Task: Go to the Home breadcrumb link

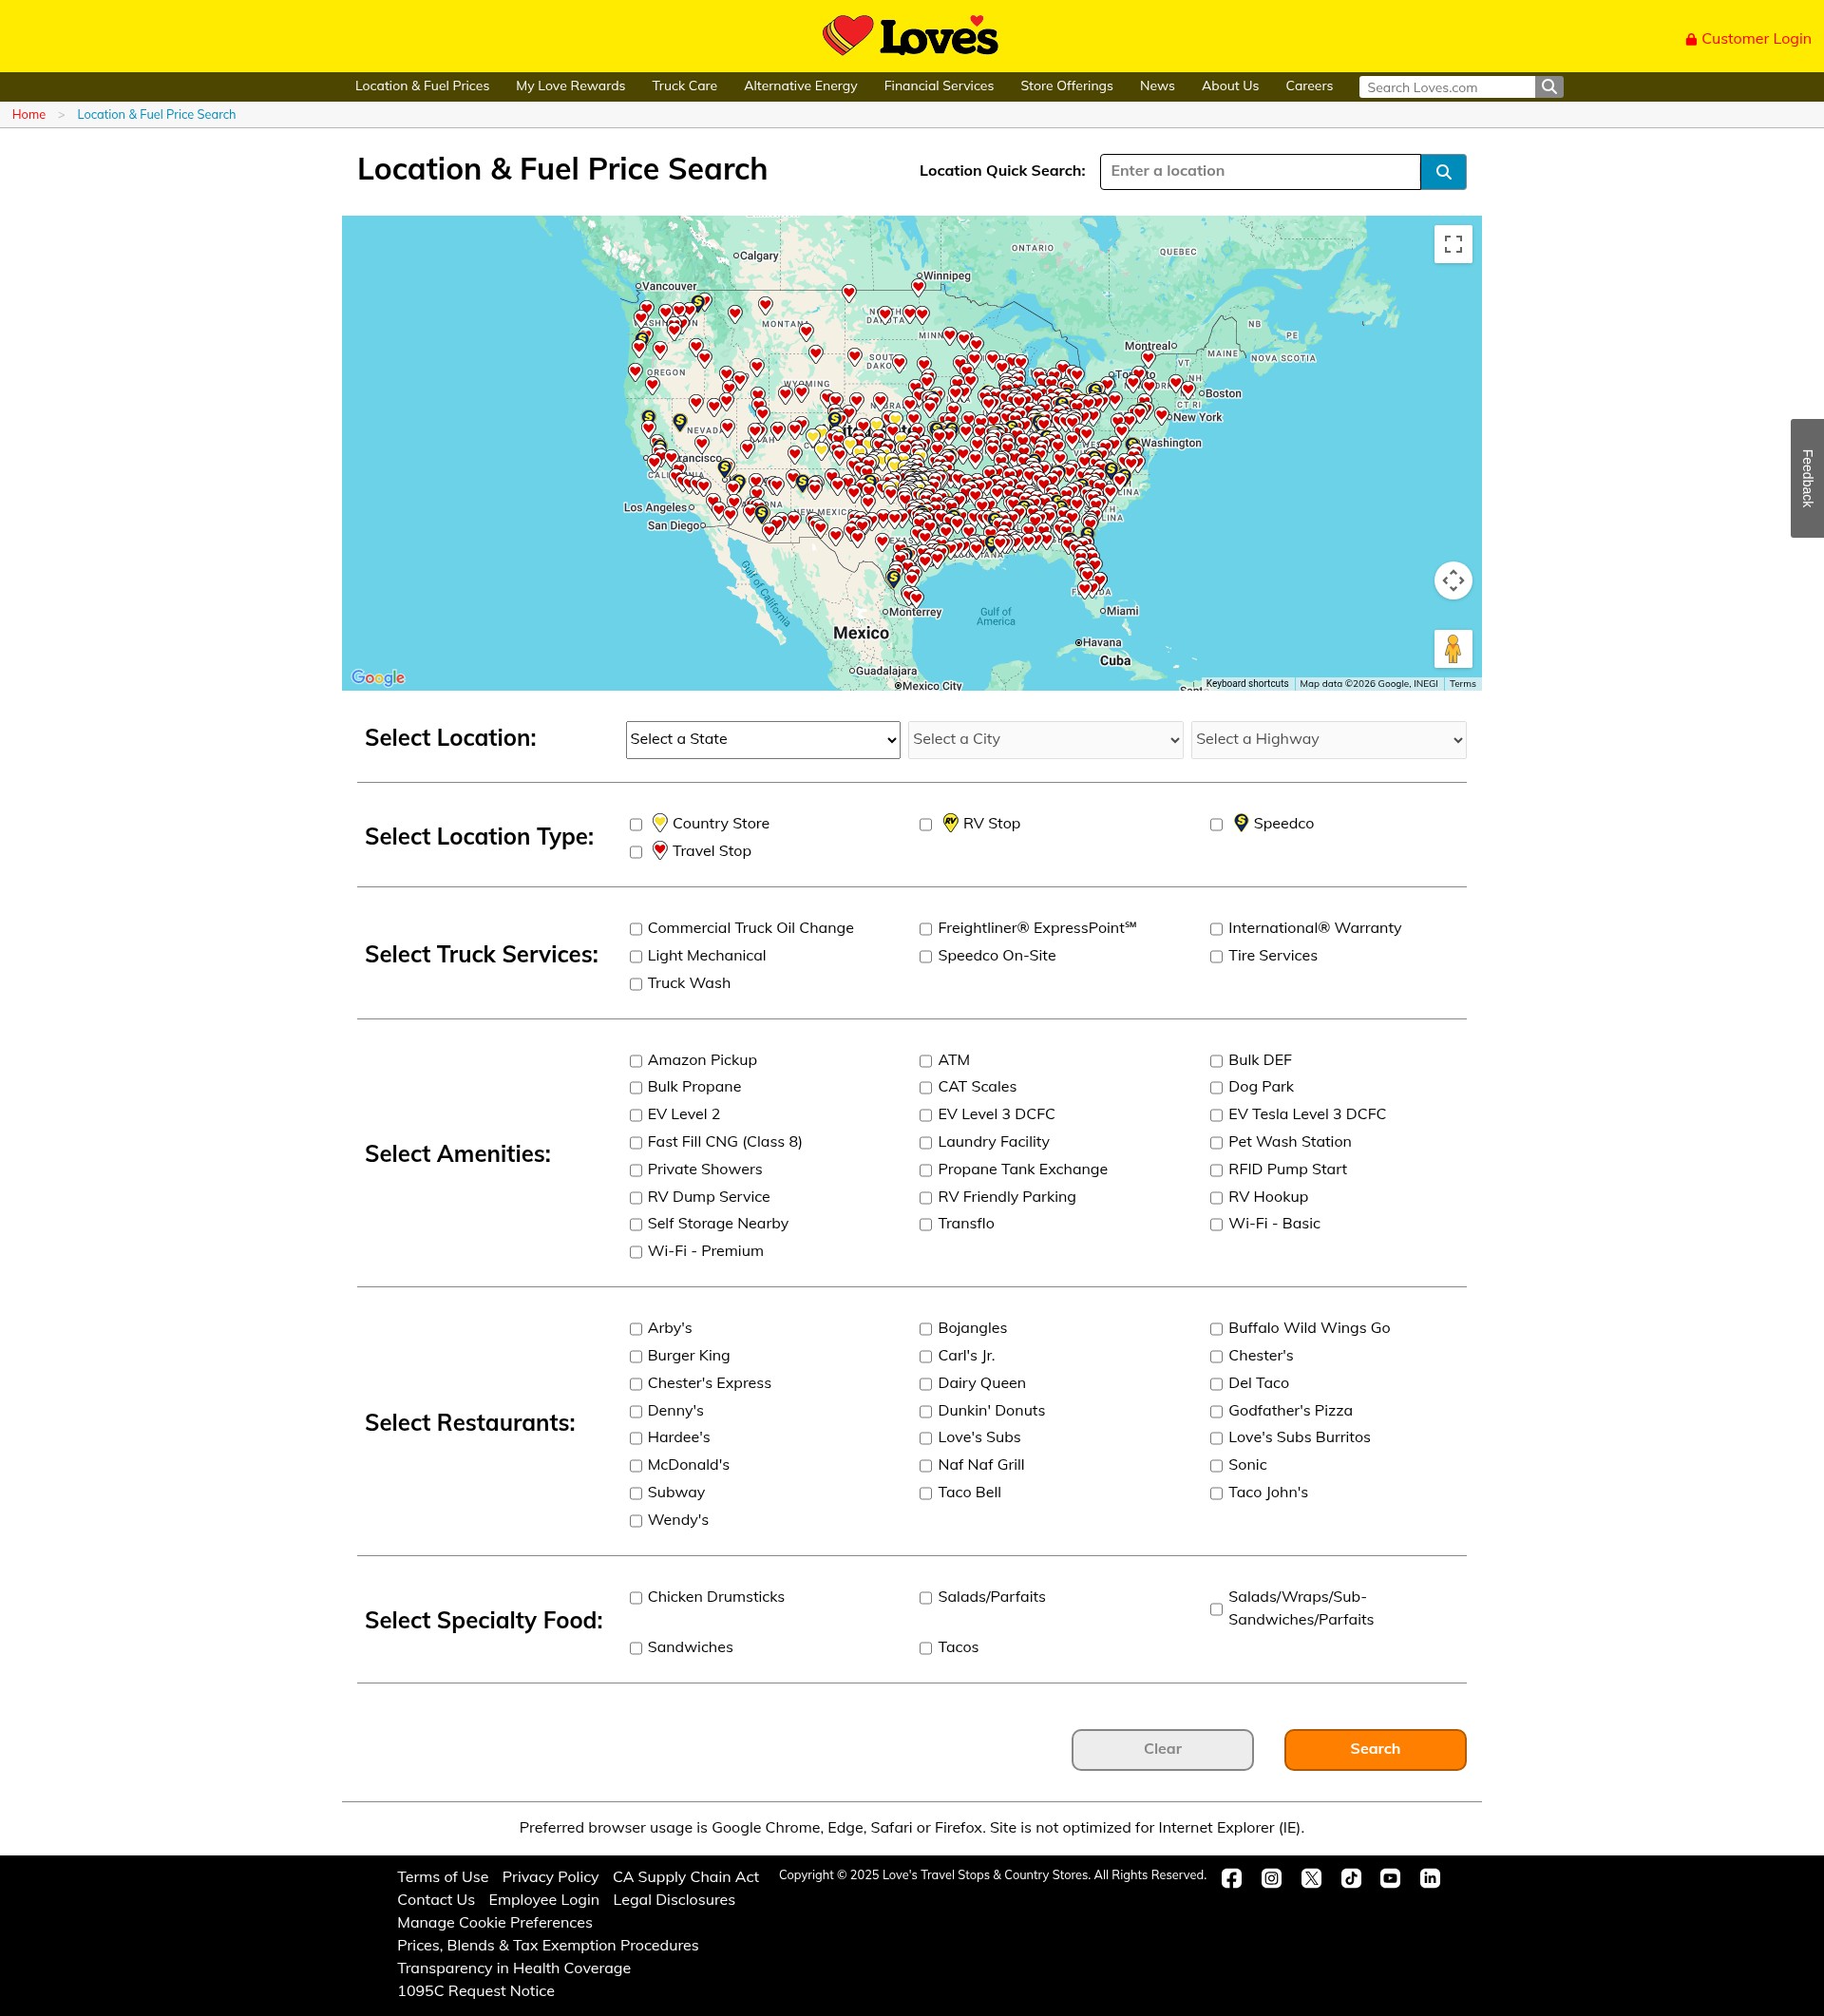Action: tap(29, 115)
